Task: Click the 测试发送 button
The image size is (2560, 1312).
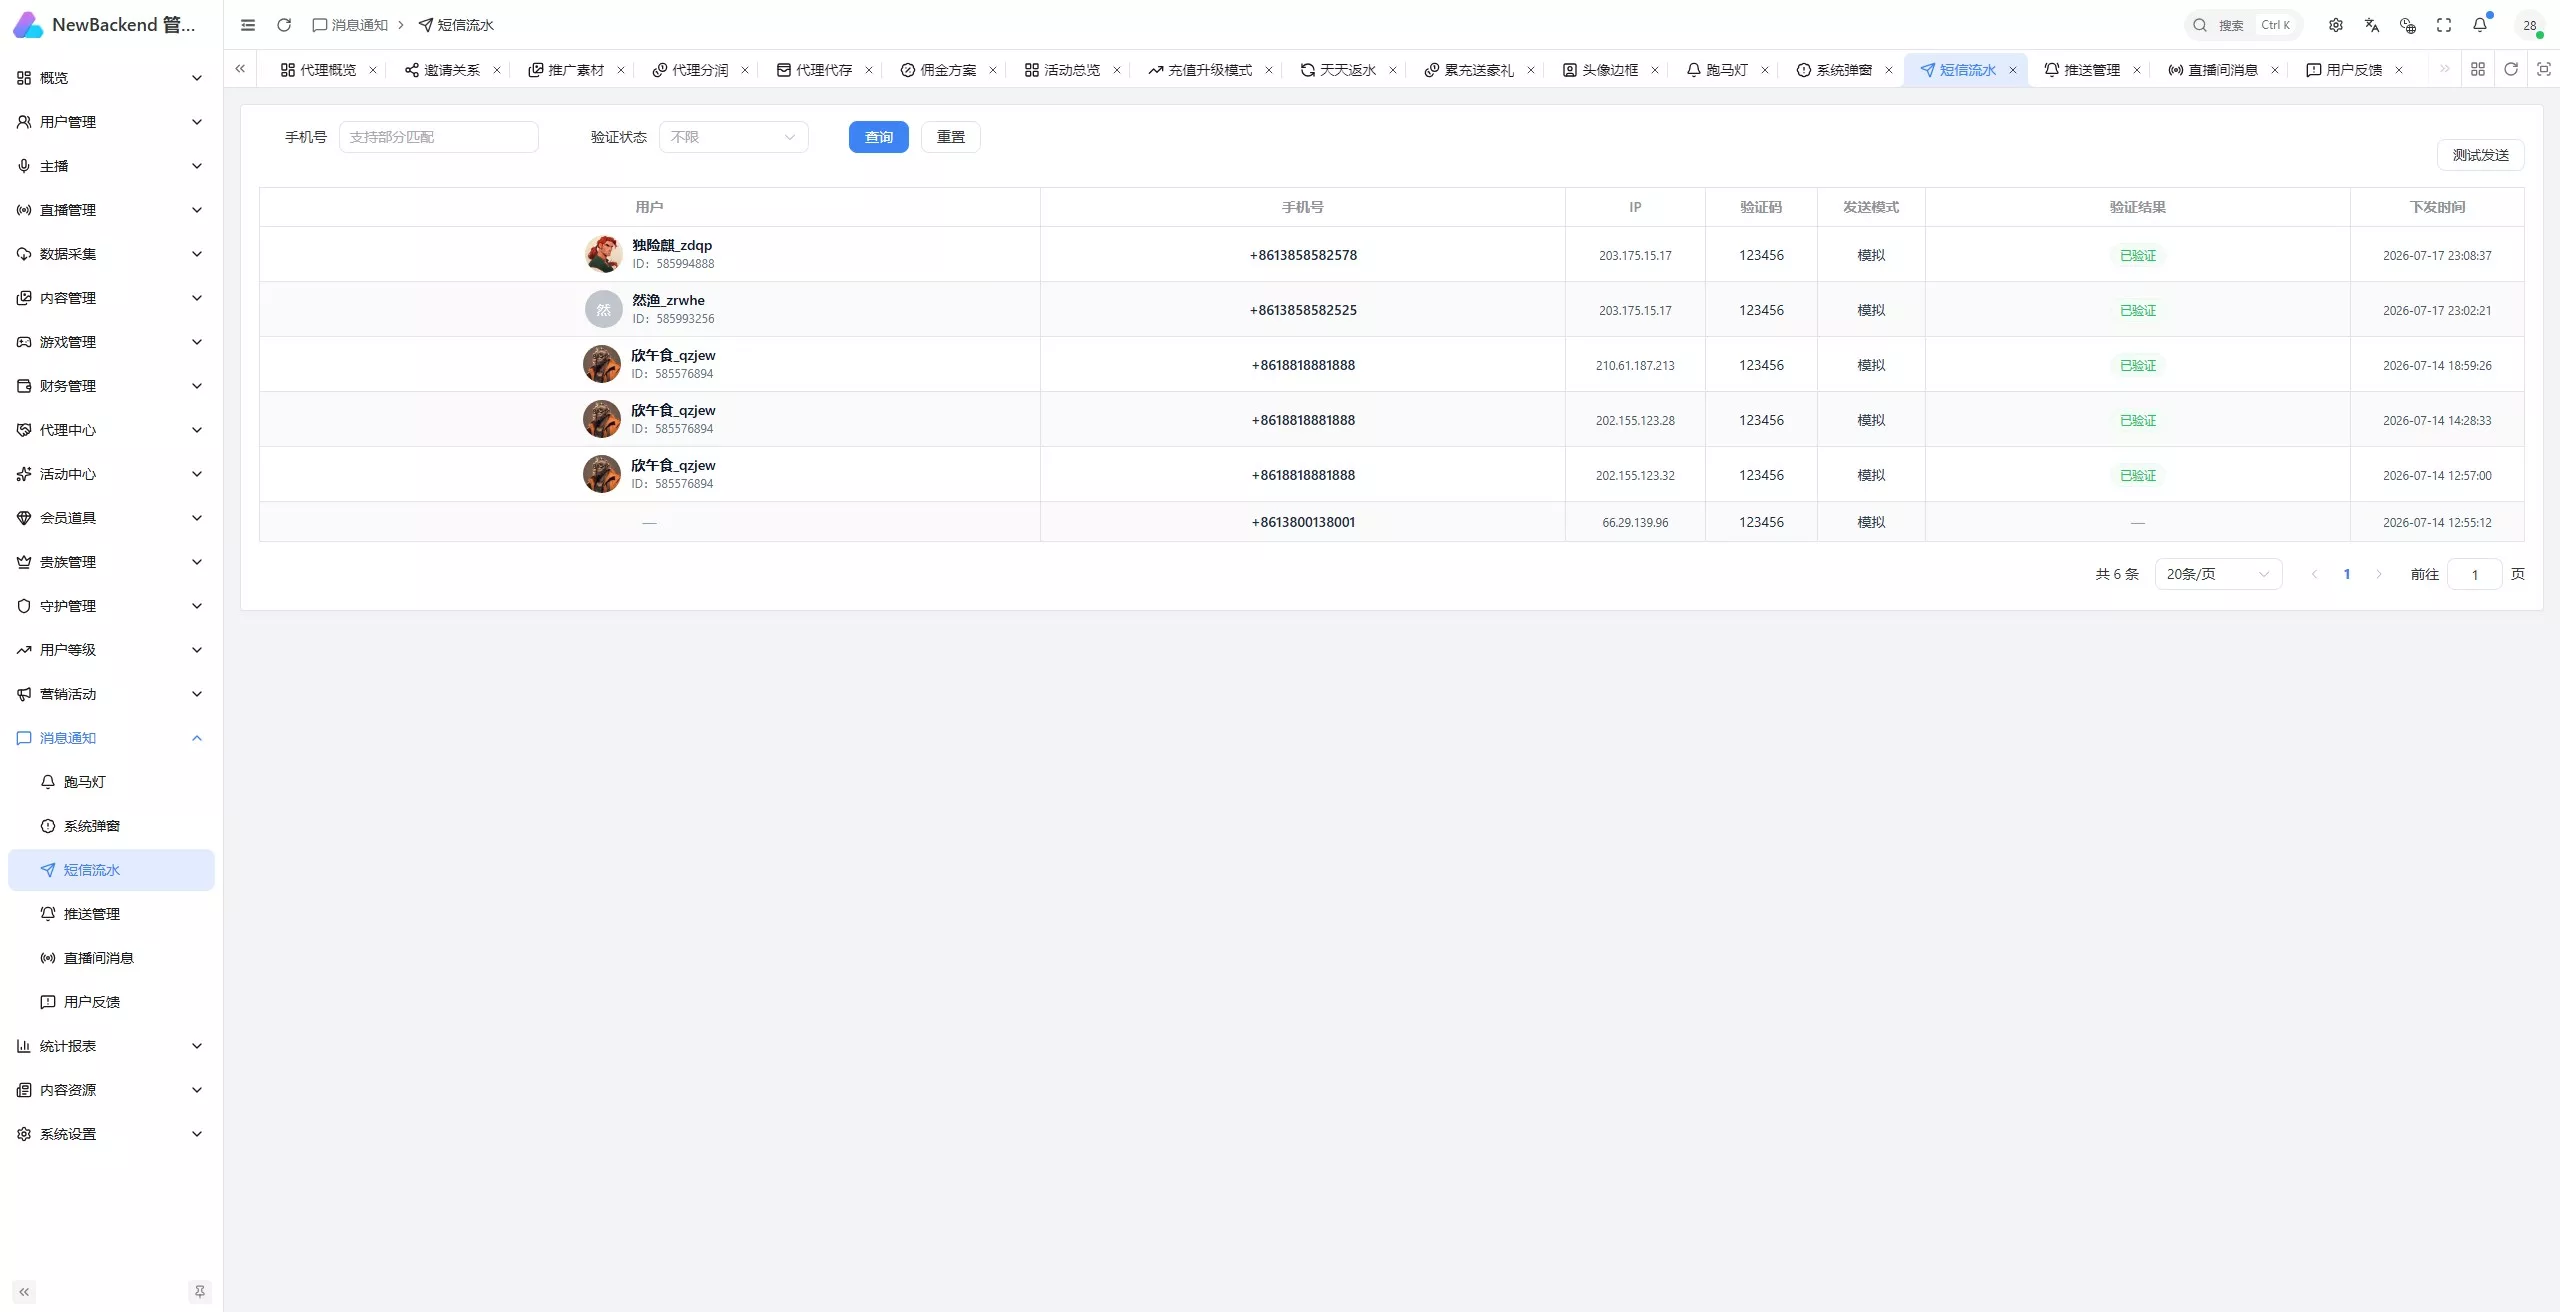Action: (x=2481, y=155)
